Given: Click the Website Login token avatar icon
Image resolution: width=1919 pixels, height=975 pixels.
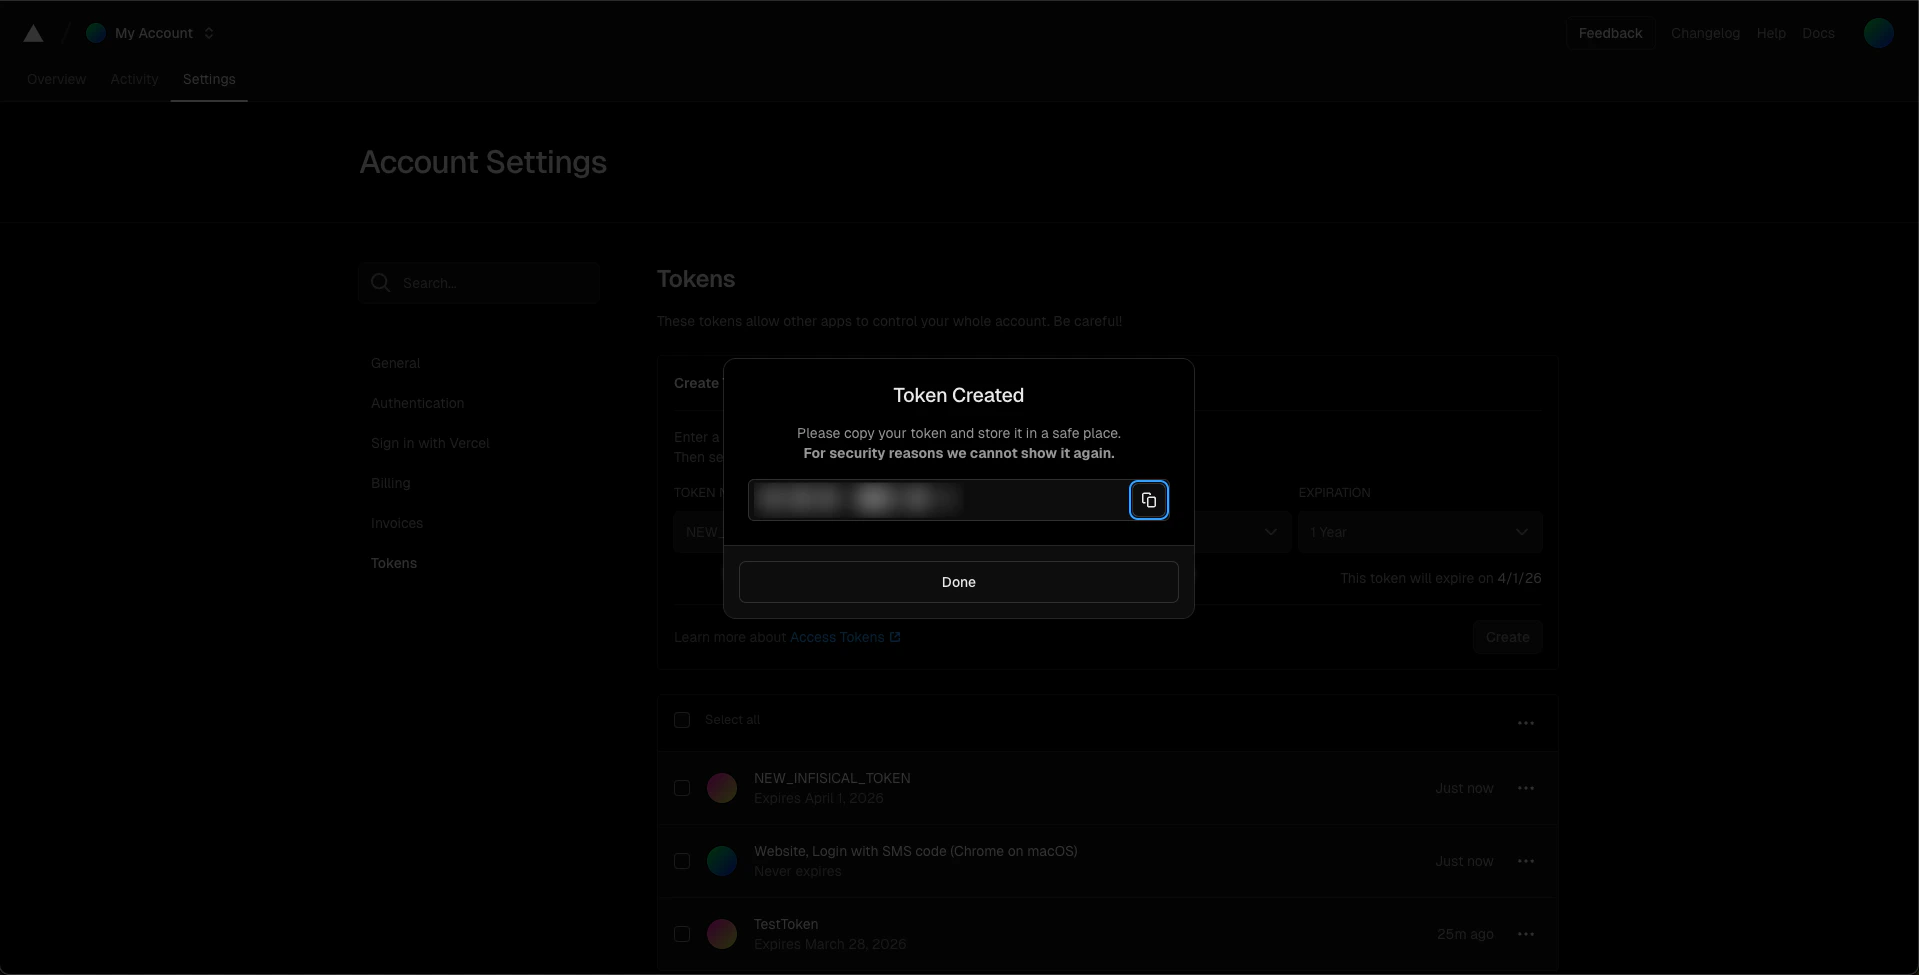Looking at the screenshot, I should pos(722,861).
